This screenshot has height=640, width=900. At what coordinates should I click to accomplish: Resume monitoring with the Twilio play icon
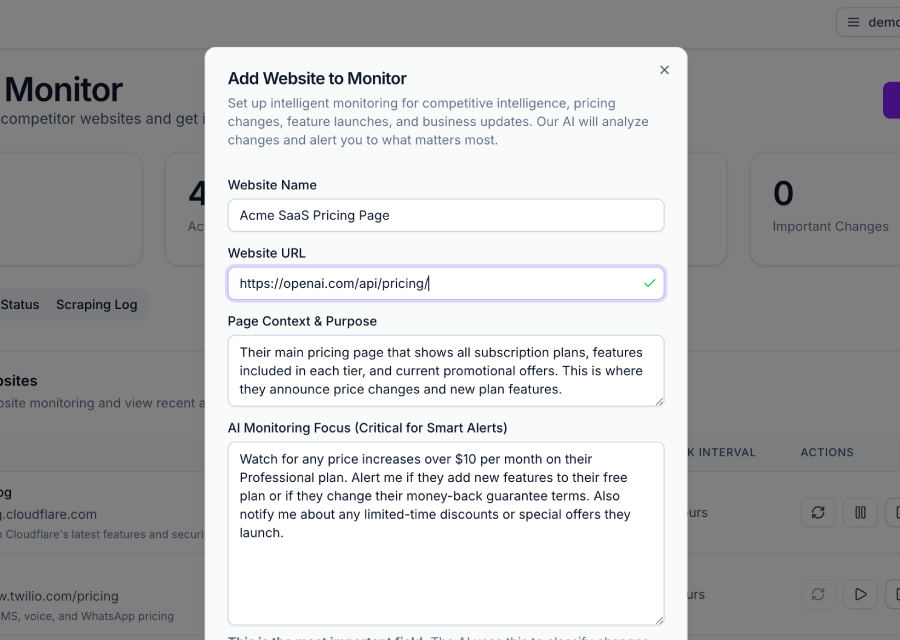click(860, 594)
